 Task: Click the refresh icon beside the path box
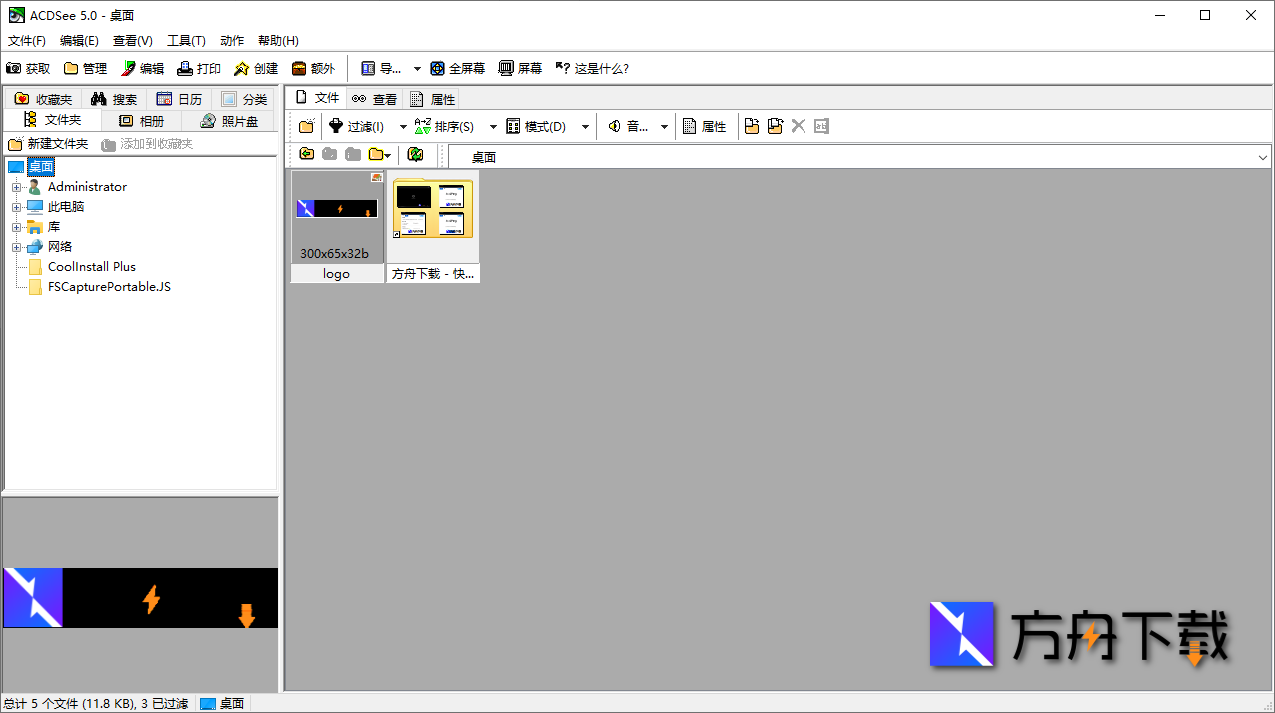tap(415, 155)
